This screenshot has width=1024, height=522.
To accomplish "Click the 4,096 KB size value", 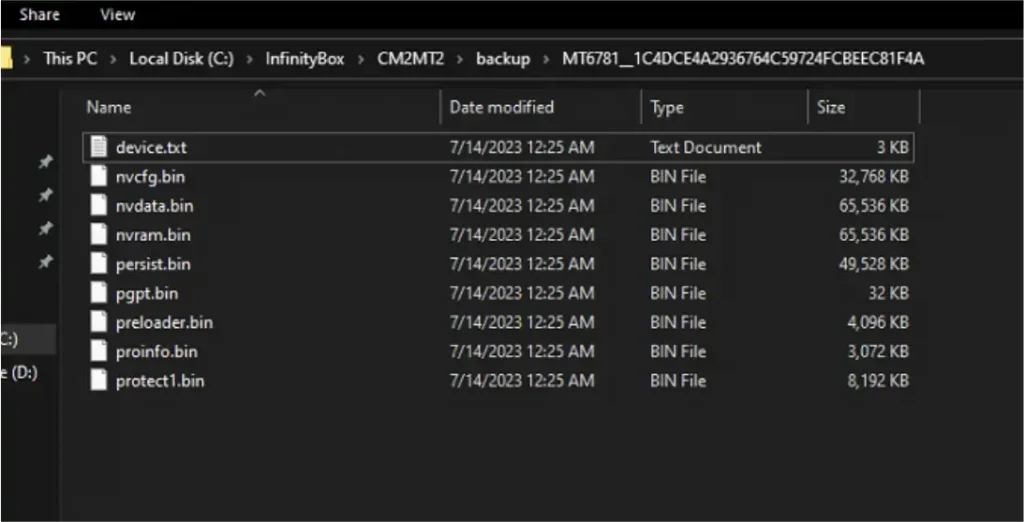I will (878, 322).
